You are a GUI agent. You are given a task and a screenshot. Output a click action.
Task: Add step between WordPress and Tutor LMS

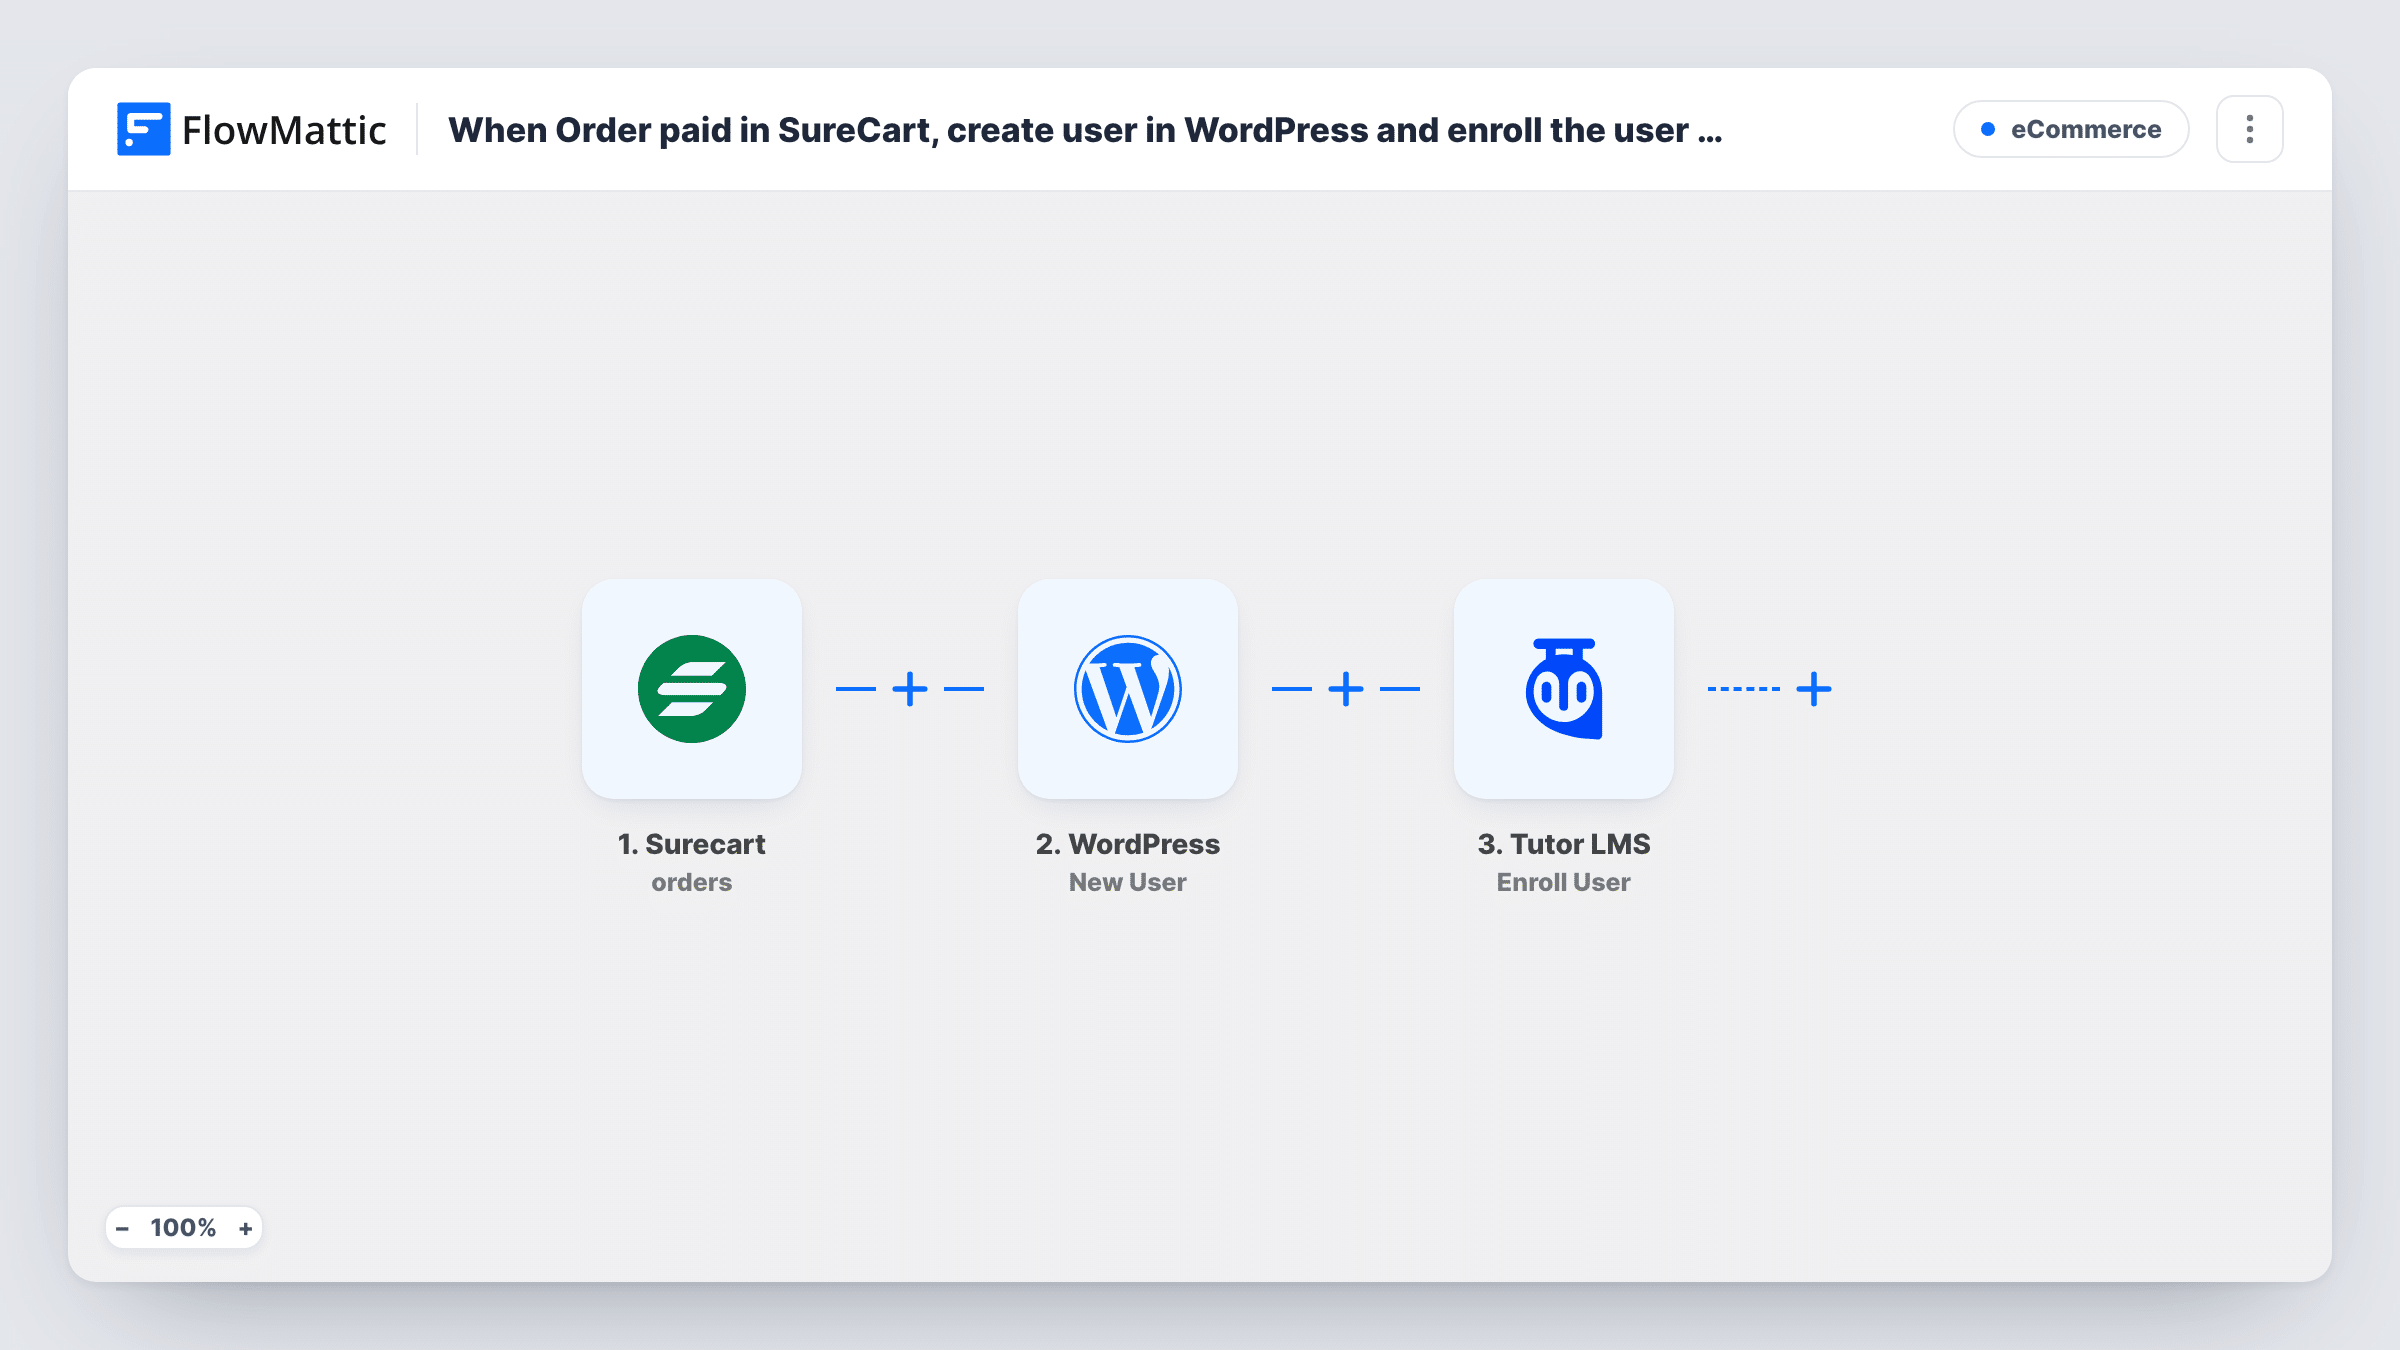(x=1346, y=689)
